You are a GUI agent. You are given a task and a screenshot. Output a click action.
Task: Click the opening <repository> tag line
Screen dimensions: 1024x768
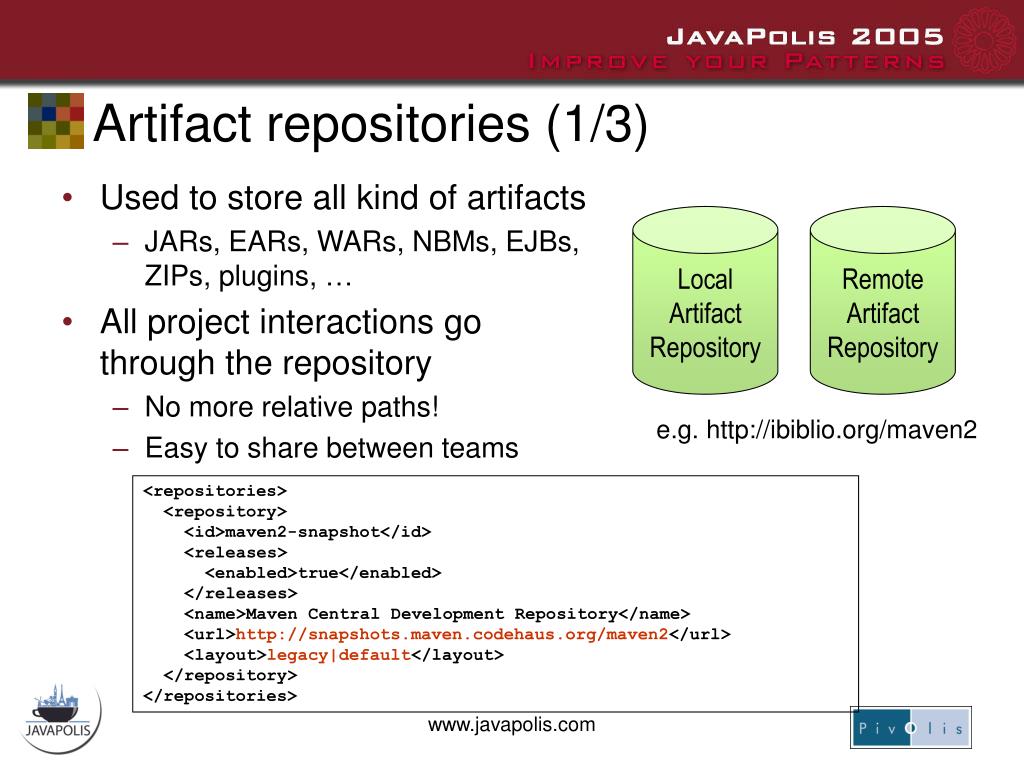point(225,511)
